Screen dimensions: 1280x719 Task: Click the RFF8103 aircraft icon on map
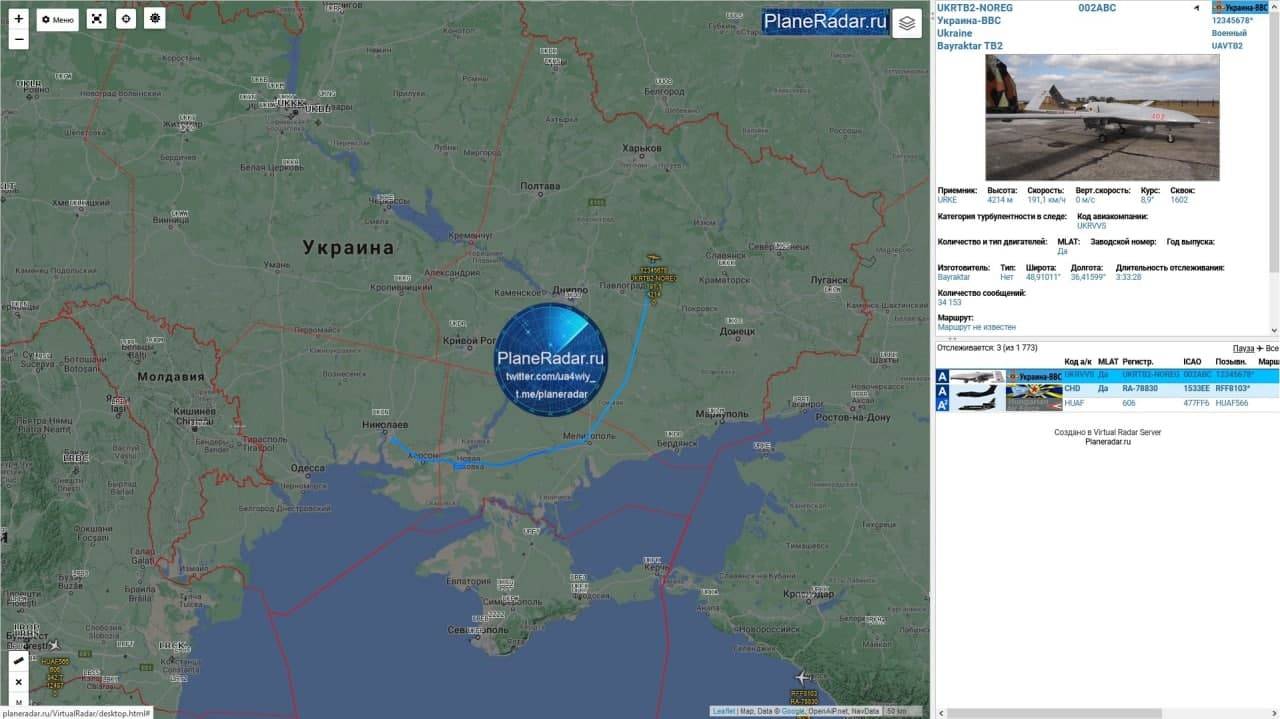[803, 679]
